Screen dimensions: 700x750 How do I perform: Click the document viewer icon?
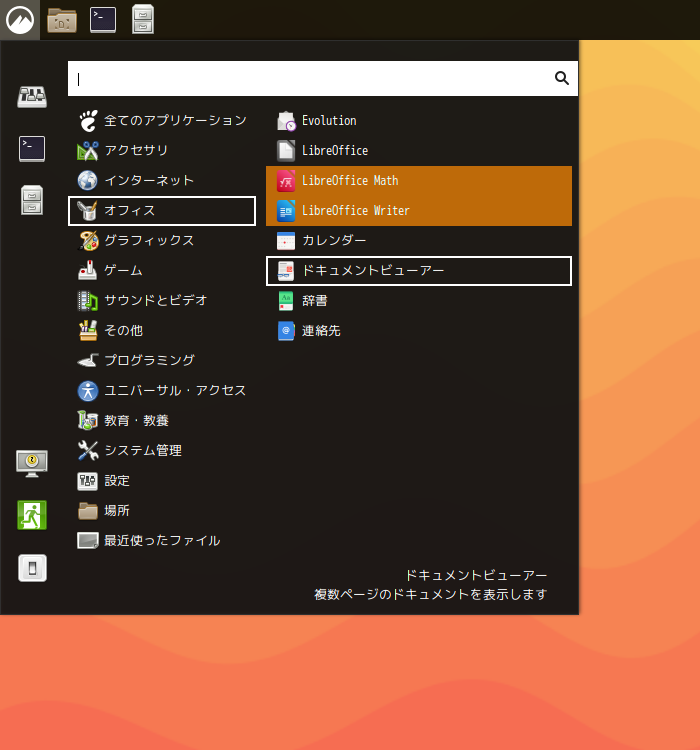pyautogui.click(x=286, y=271)
